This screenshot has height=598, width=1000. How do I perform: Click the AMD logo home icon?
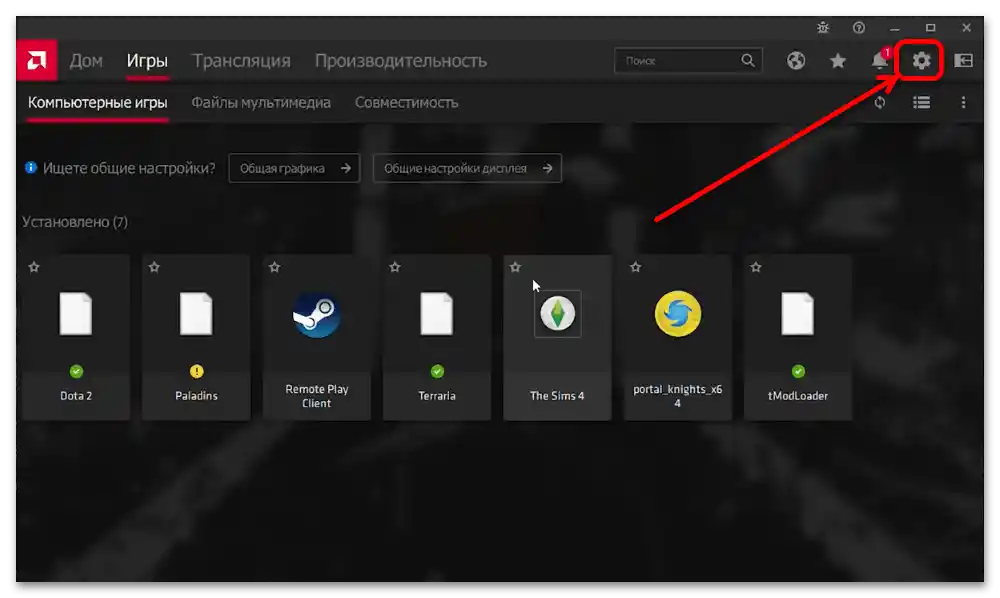pos(36,61)
